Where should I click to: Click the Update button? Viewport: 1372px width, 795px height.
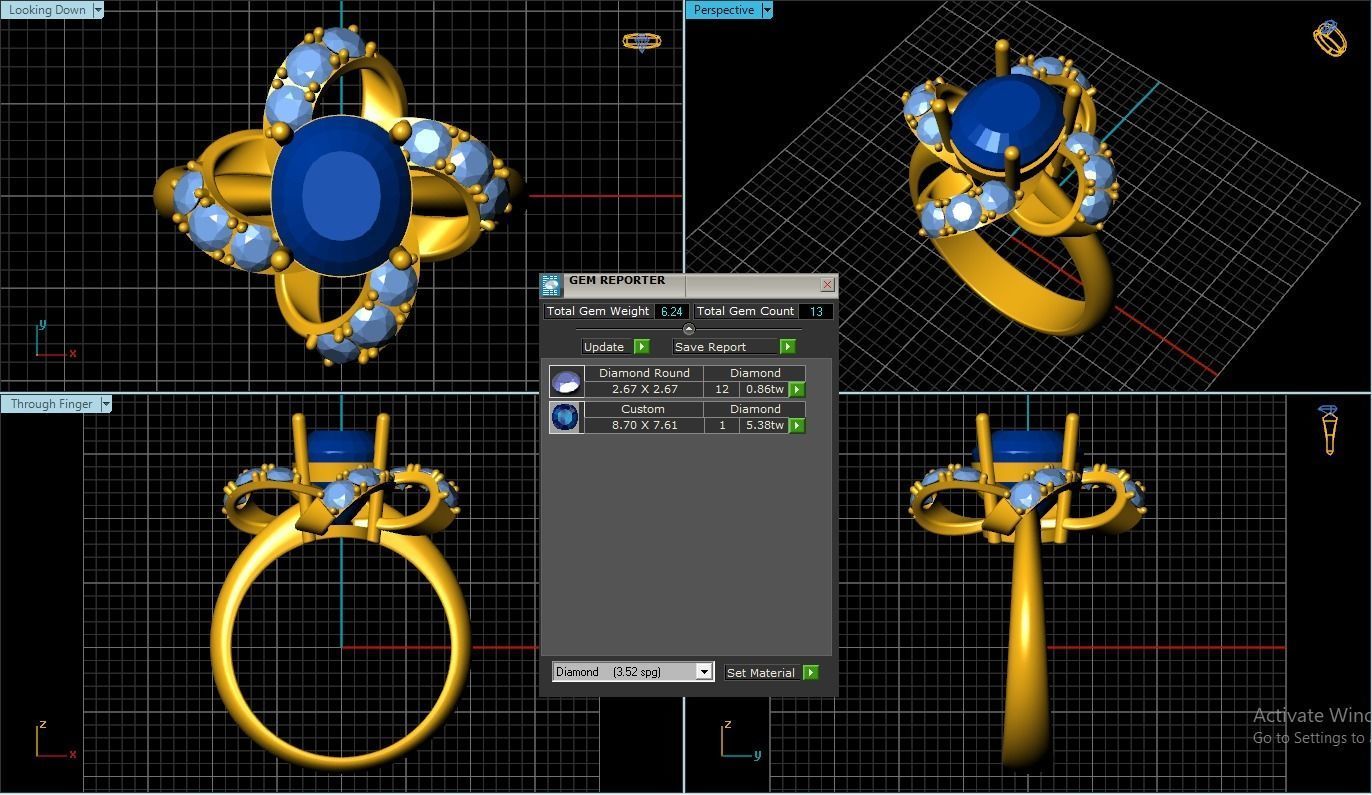(607, 347)
